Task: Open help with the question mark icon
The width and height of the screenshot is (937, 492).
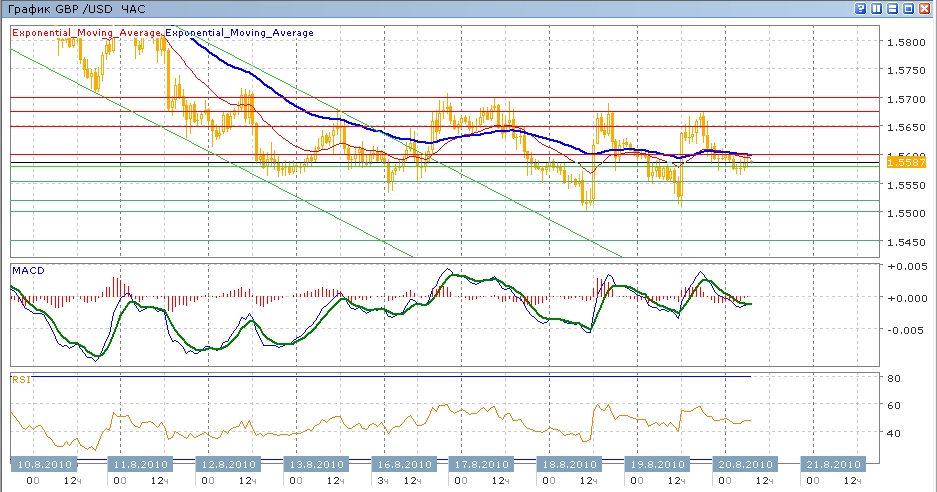Action: (861, 8)
